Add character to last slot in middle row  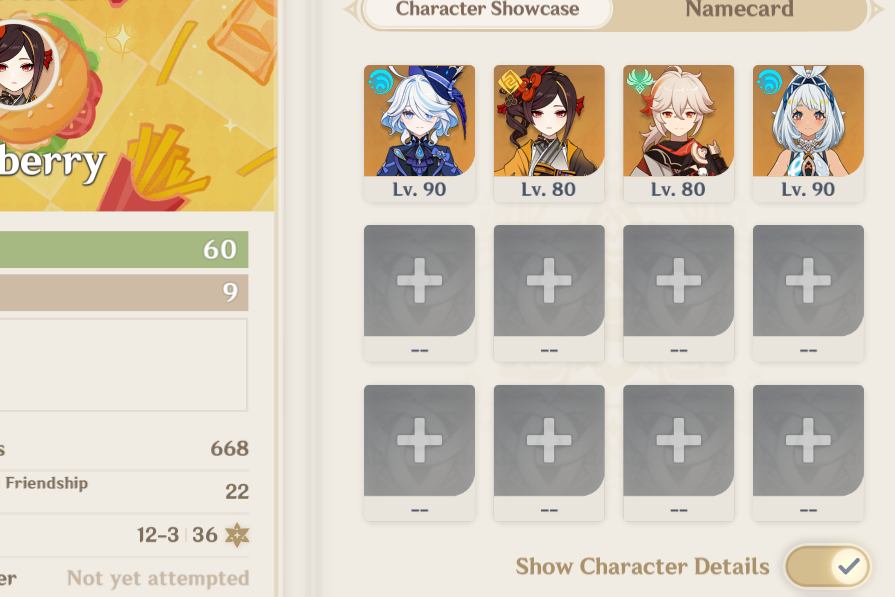click(x=808, y=293)
